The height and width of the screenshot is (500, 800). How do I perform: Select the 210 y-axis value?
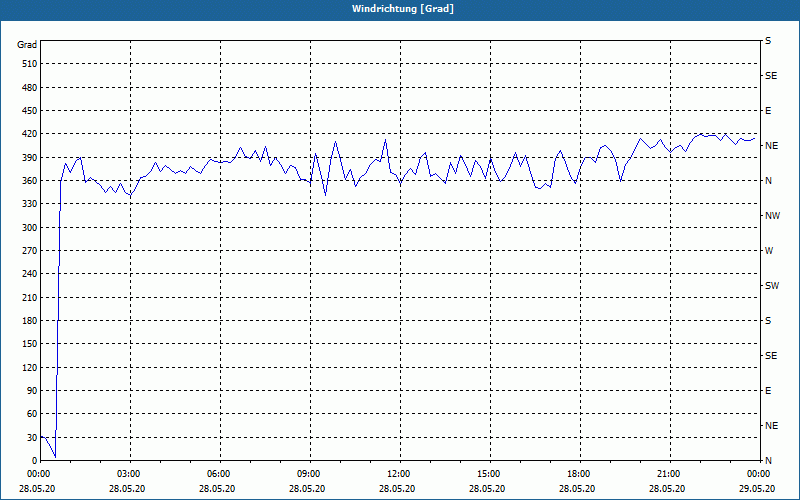30,297
